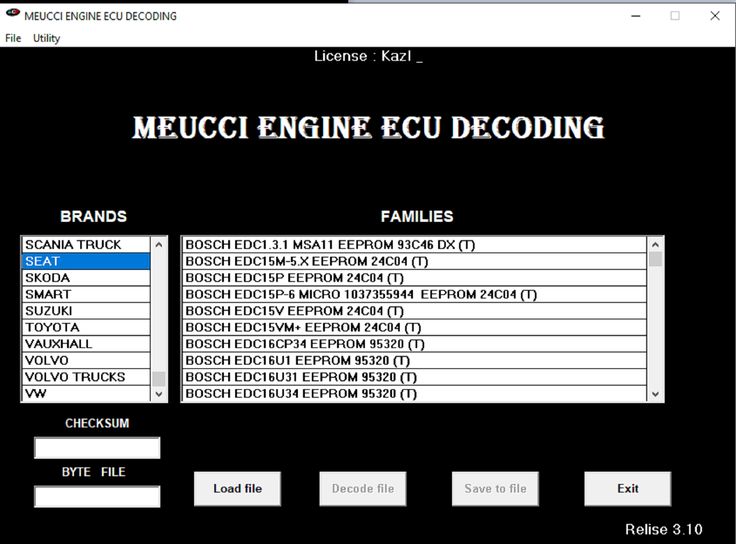736x544 pixels.
Task: Minimize the Meucci window
Action: tap(636, 16)
